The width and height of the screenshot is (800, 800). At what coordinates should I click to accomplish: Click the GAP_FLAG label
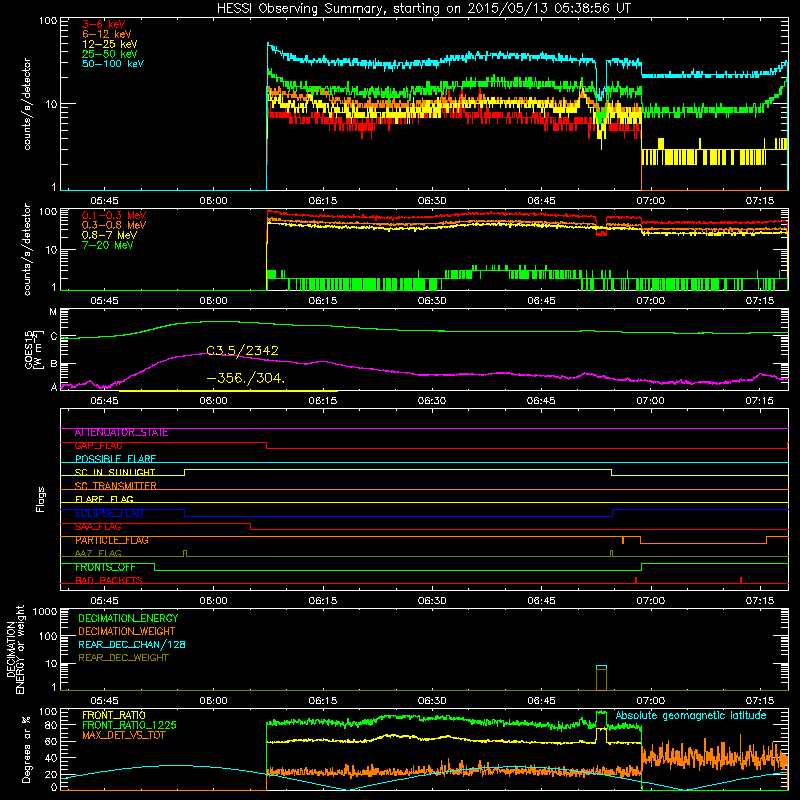(98, 446)
